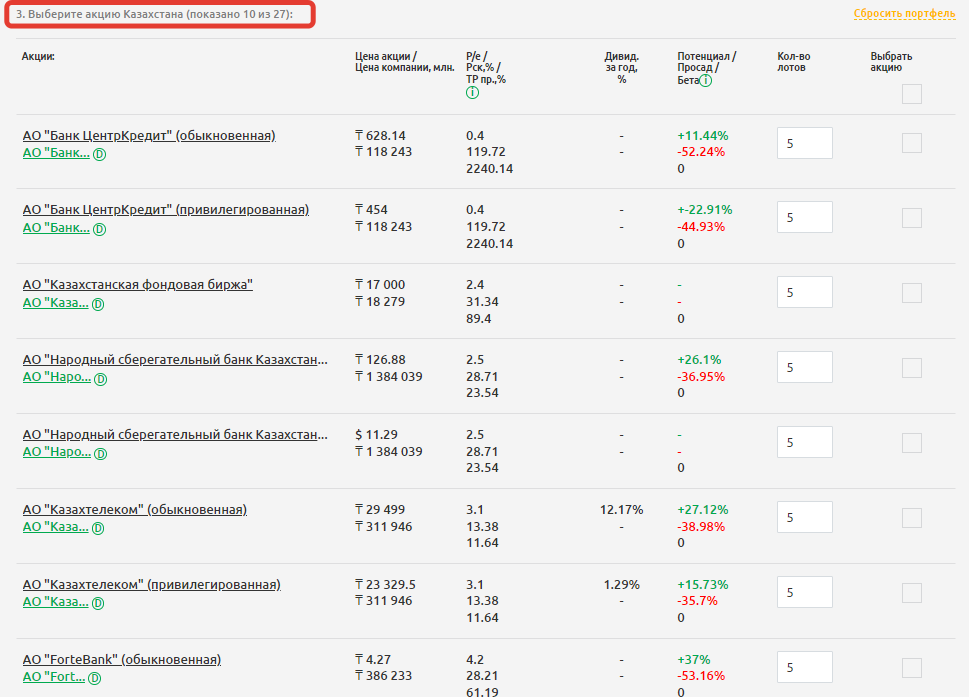Tick the select-all checkbox in header
Image resolution: width=969 pixels, height=697 pixels.
911,94
